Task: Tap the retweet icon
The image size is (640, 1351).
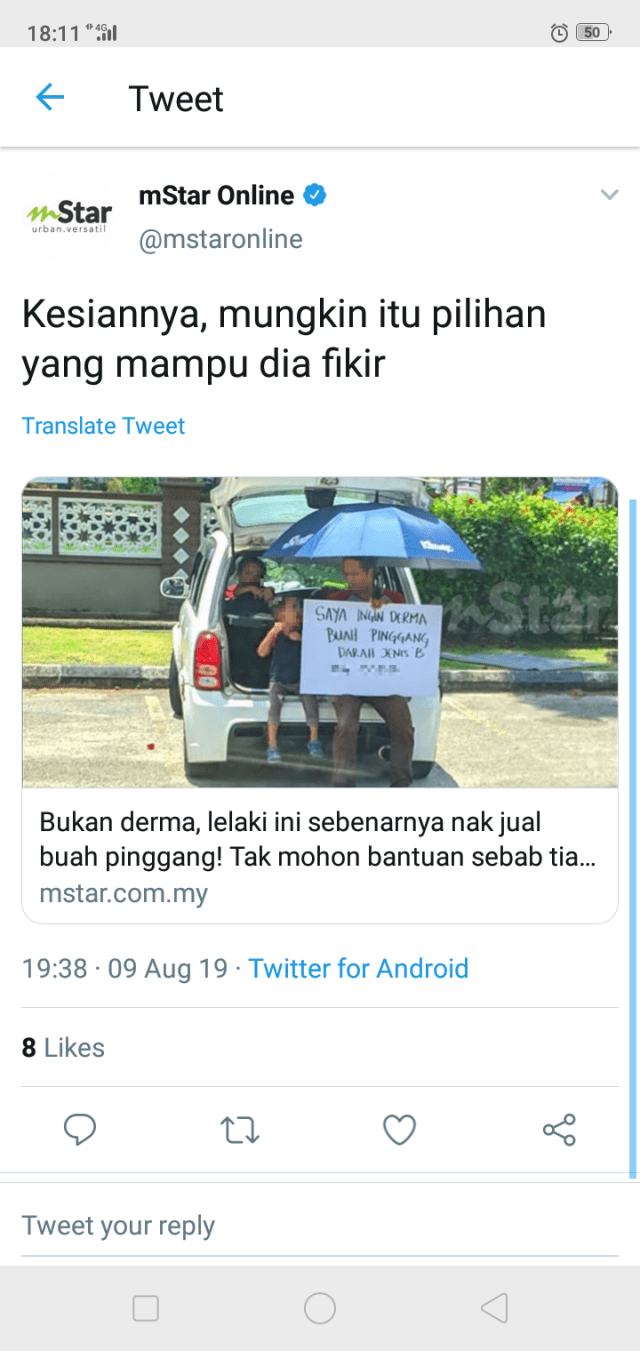Action: point(240,1130)
